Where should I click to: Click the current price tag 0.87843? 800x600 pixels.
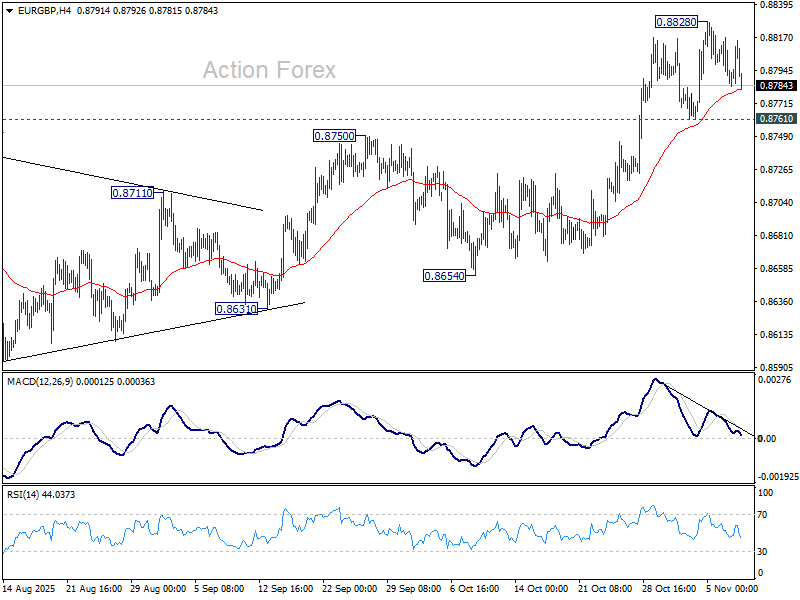(776, 86)
